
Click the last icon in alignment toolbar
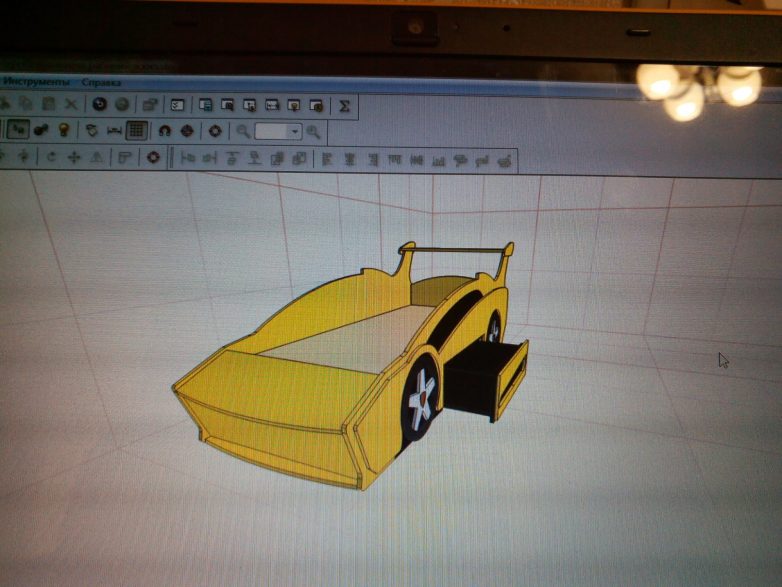[505, 158]
